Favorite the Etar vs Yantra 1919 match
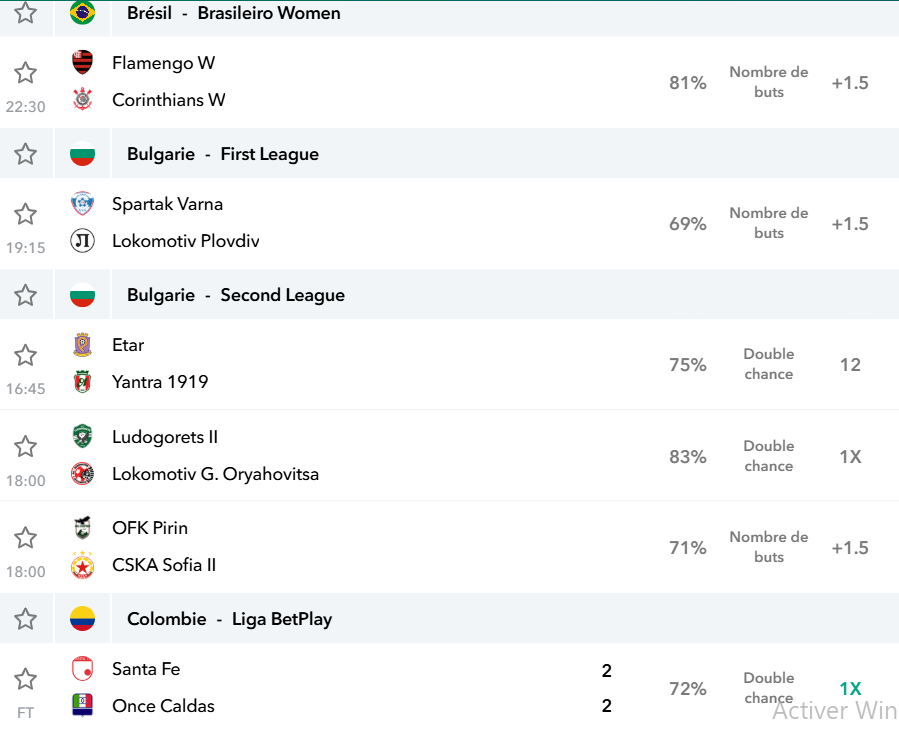 (x=25, y=355)
